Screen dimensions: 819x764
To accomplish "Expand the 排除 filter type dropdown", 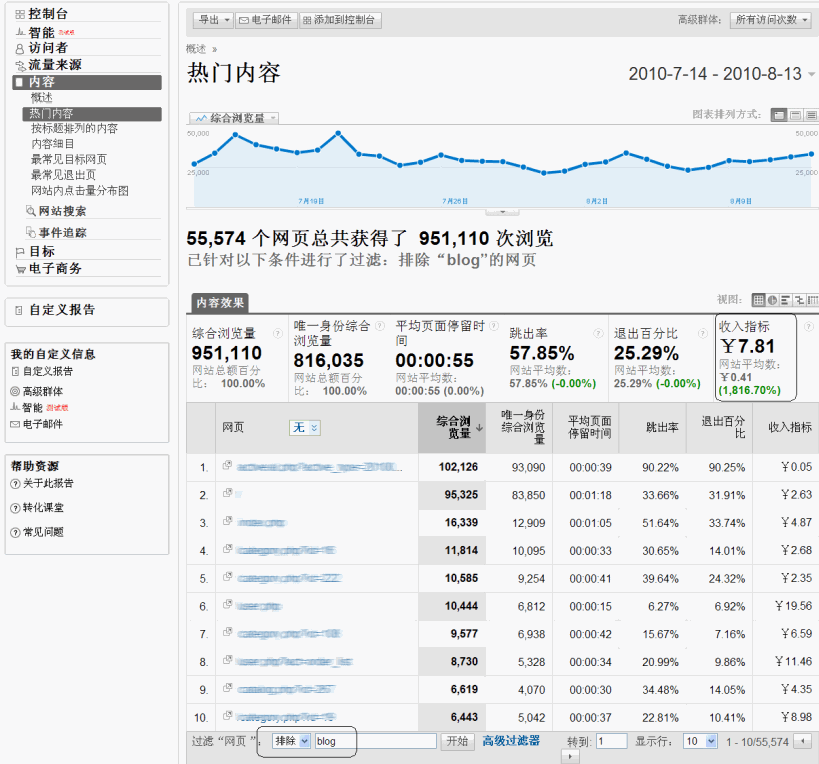I will (291, 741).
